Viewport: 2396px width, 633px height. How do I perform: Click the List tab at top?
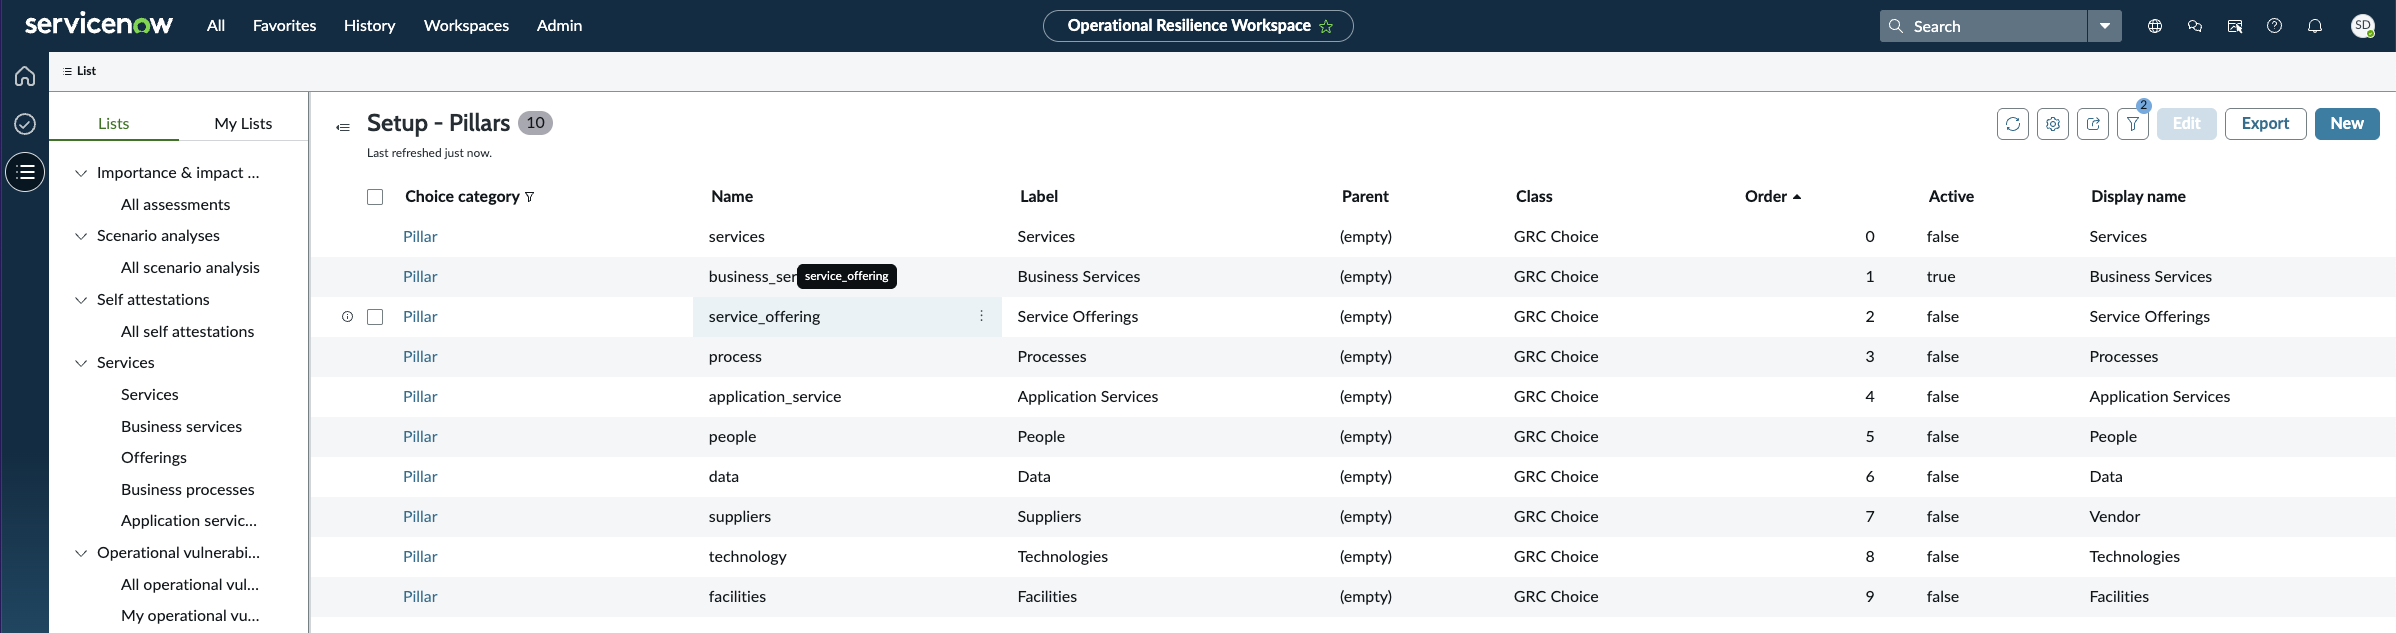80,71
